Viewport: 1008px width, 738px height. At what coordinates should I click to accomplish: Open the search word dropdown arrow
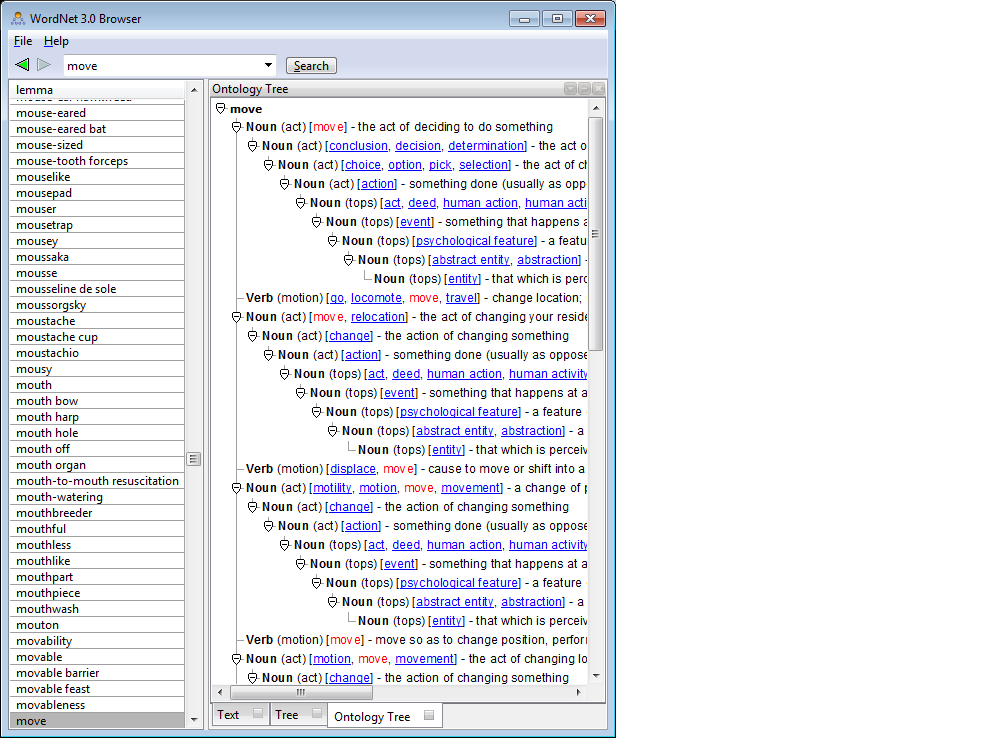tap(268, 65)
